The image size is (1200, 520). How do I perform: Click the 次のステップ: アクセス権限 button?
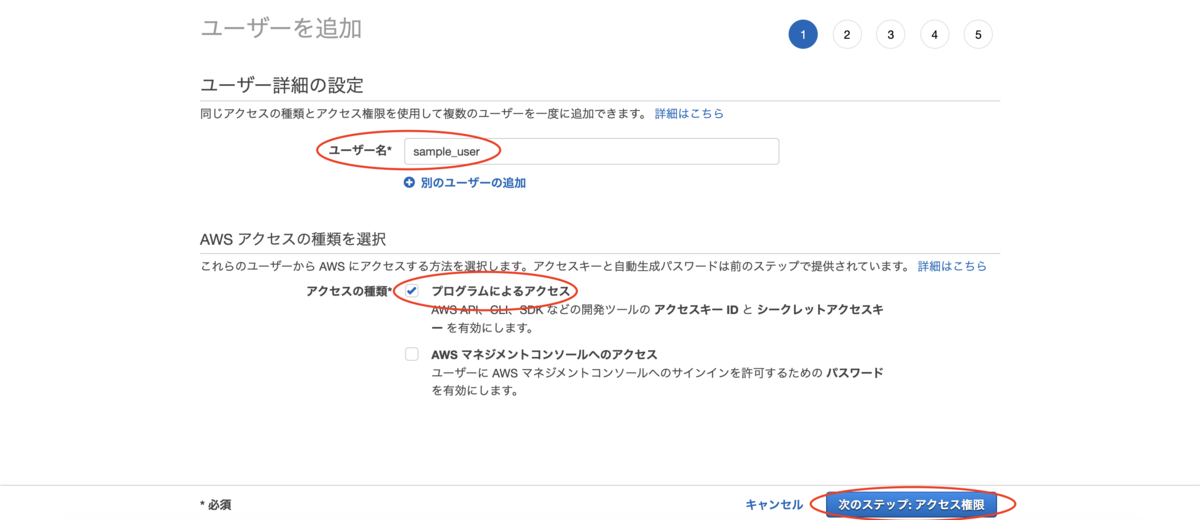911,505
